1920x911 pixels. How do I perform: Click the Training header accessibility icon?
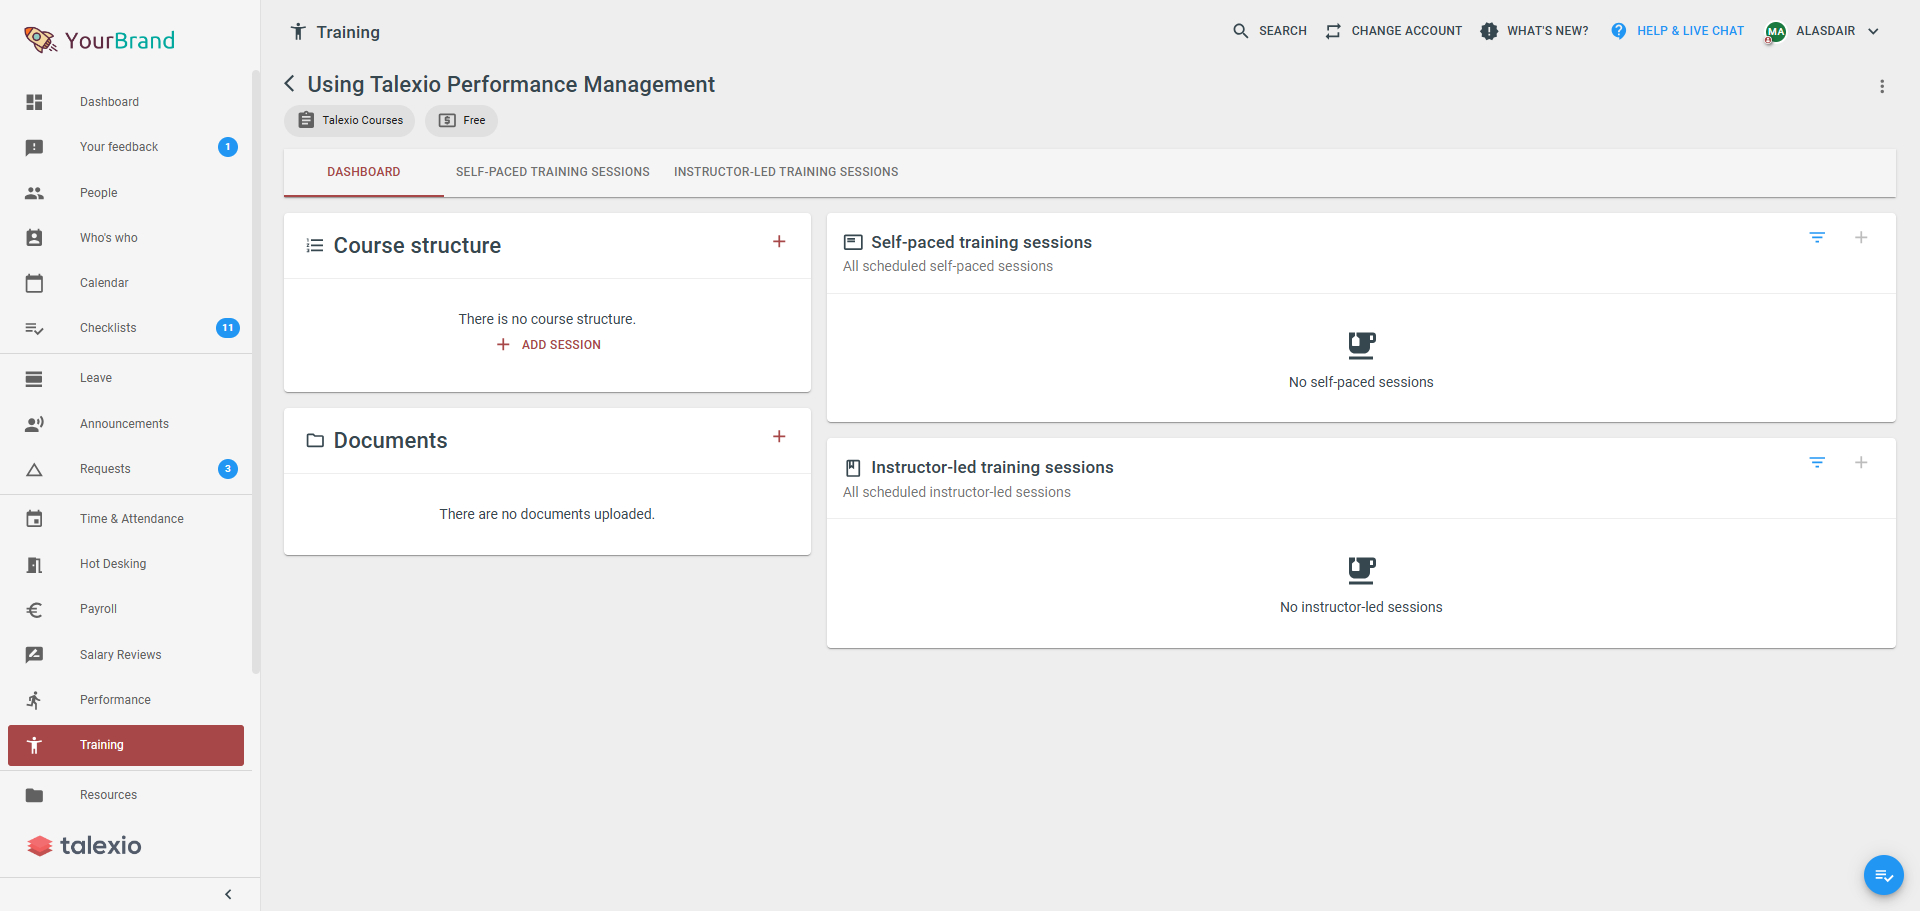point(298,32)
